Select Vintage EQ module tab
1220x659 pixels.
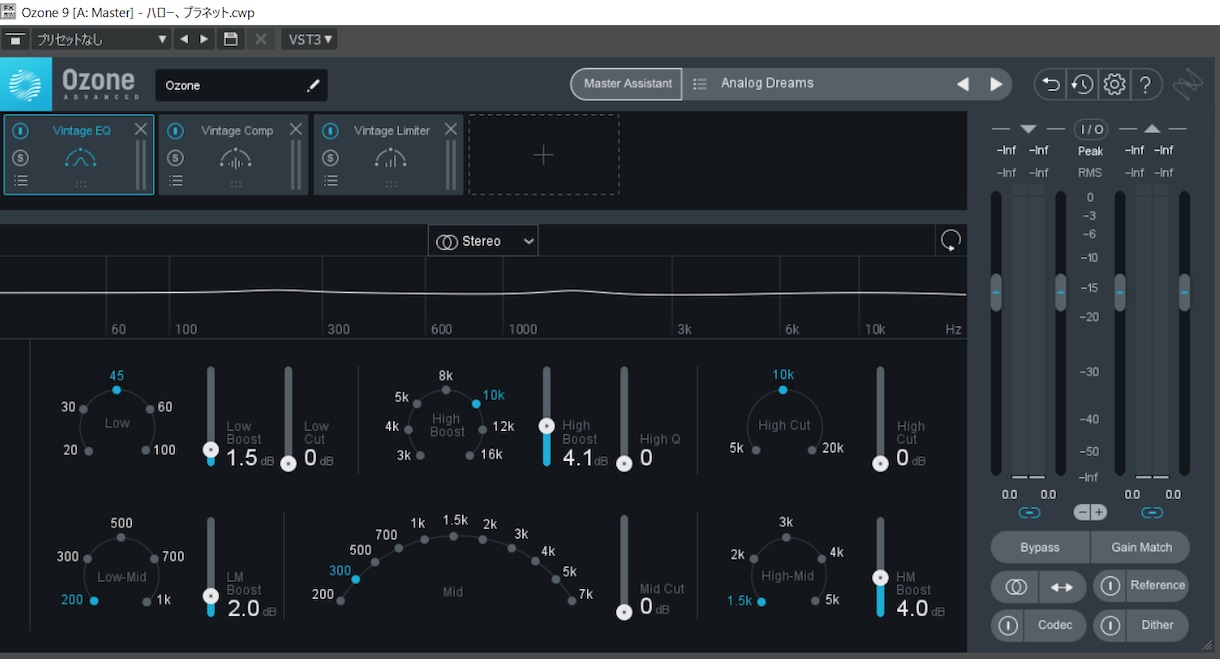[x=79, y=155]
